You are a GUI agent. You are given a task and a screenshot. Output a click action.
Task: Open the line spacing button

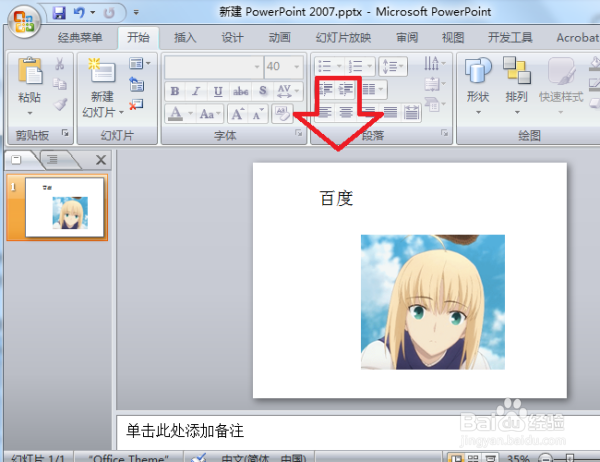pyautogui.click(x=393, y=66)
